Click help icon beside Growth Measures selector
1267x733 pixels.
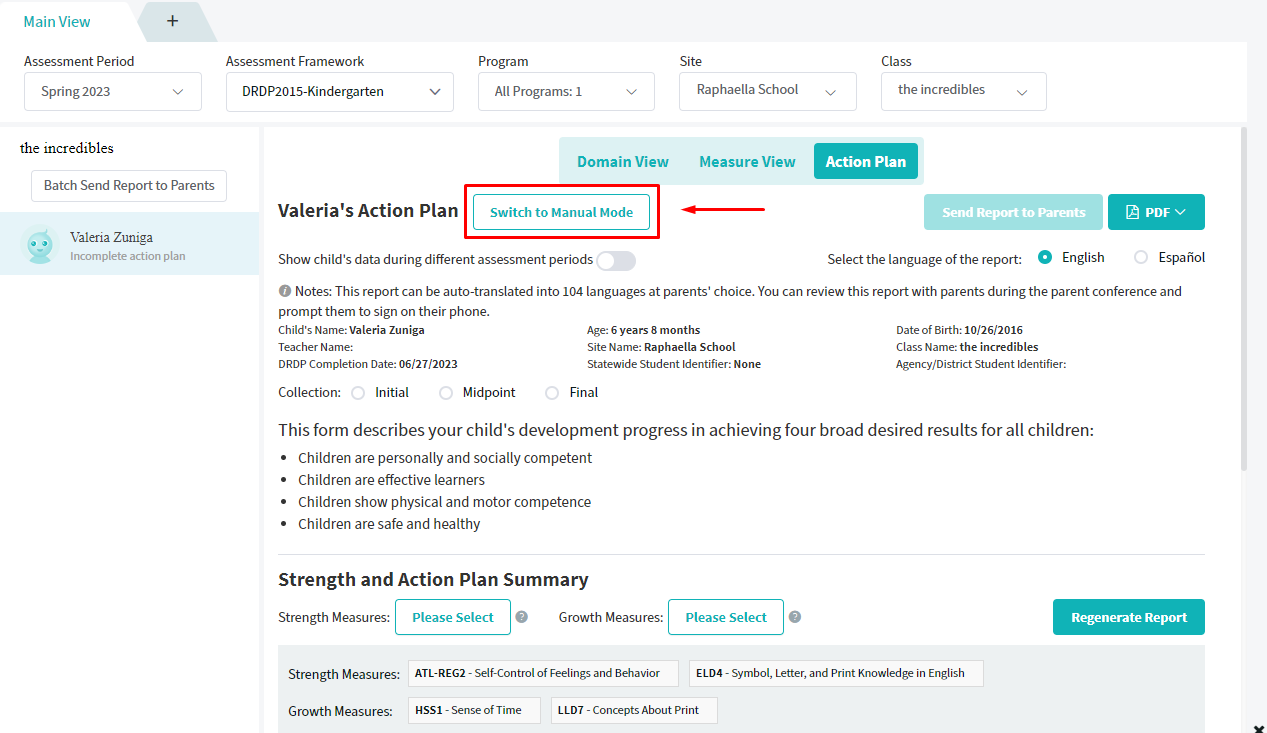tap(794, 617)
